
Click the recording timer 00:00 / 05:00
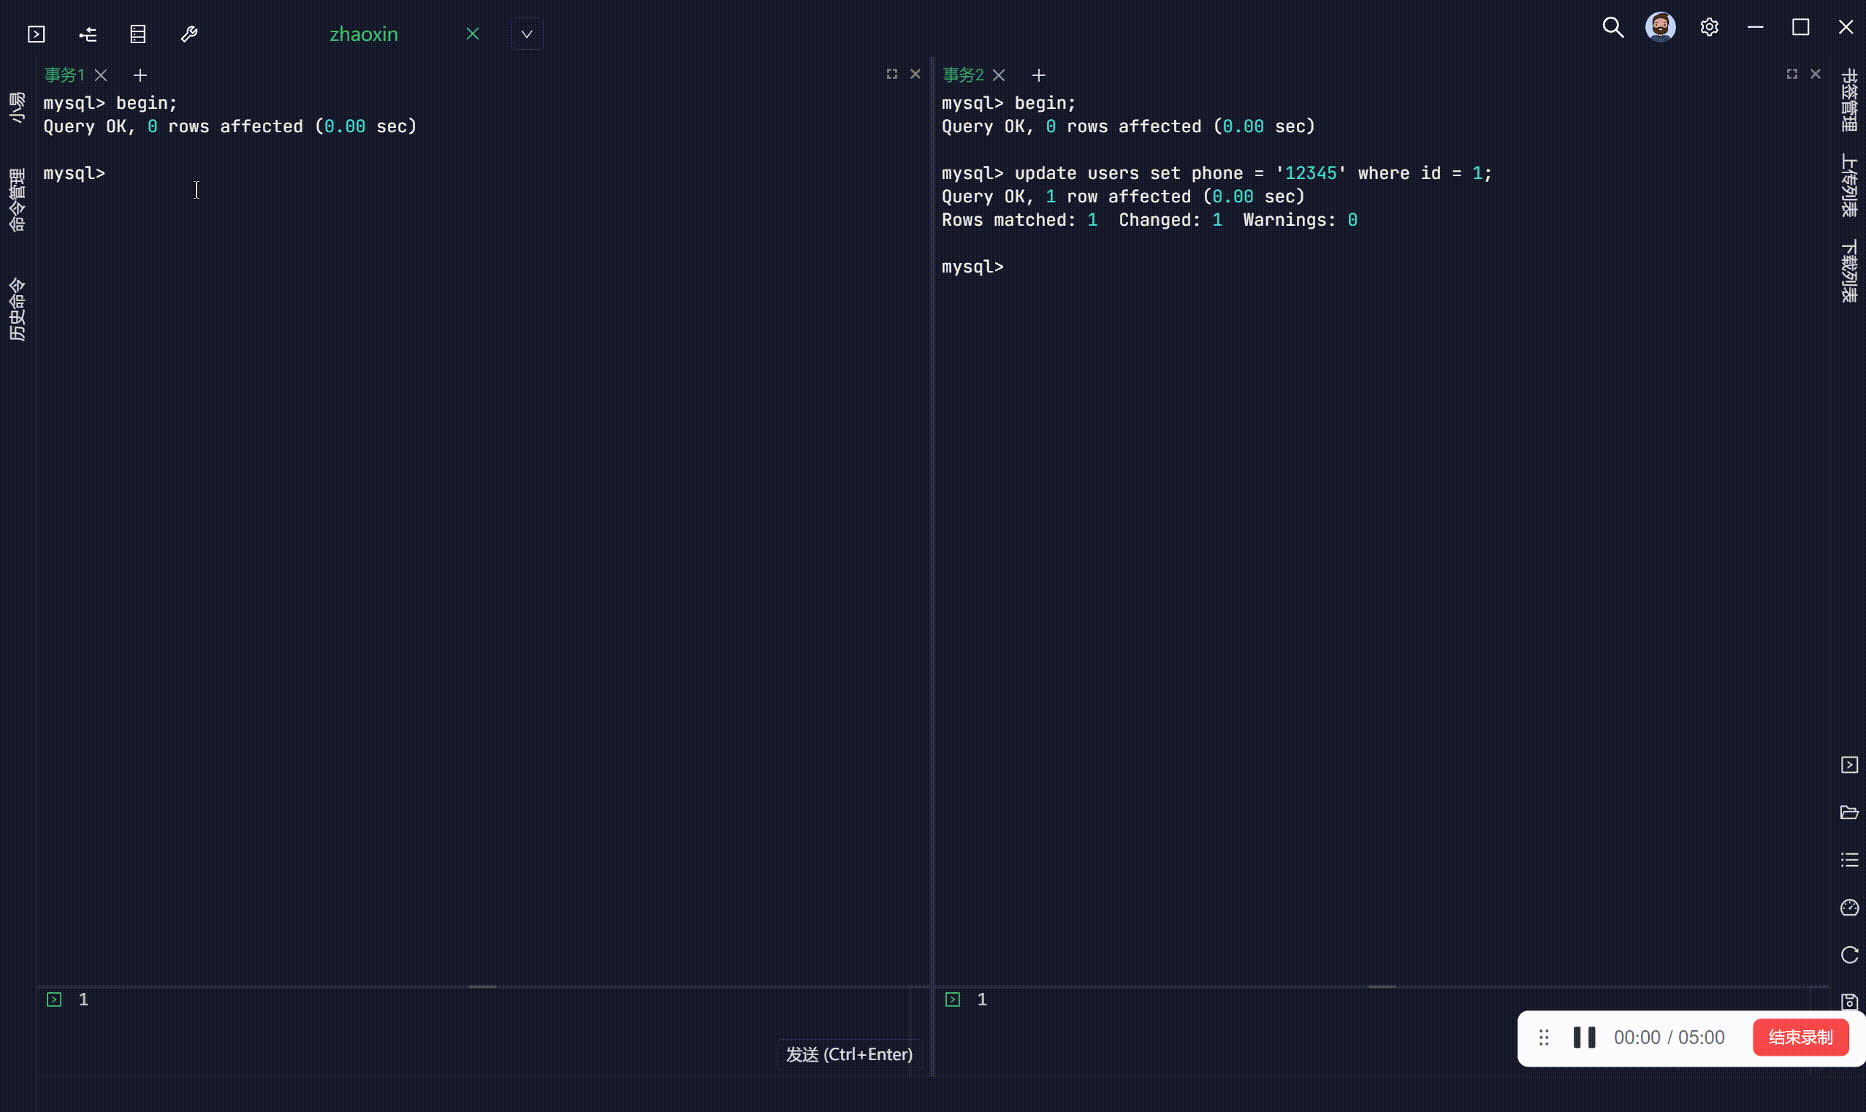point(1669,1037)
